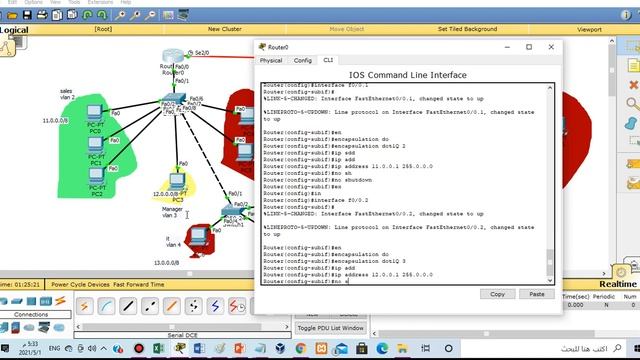Choose the Serial DCE cable with clock
Screen dimensions: 640x360
tap(237, 306)
